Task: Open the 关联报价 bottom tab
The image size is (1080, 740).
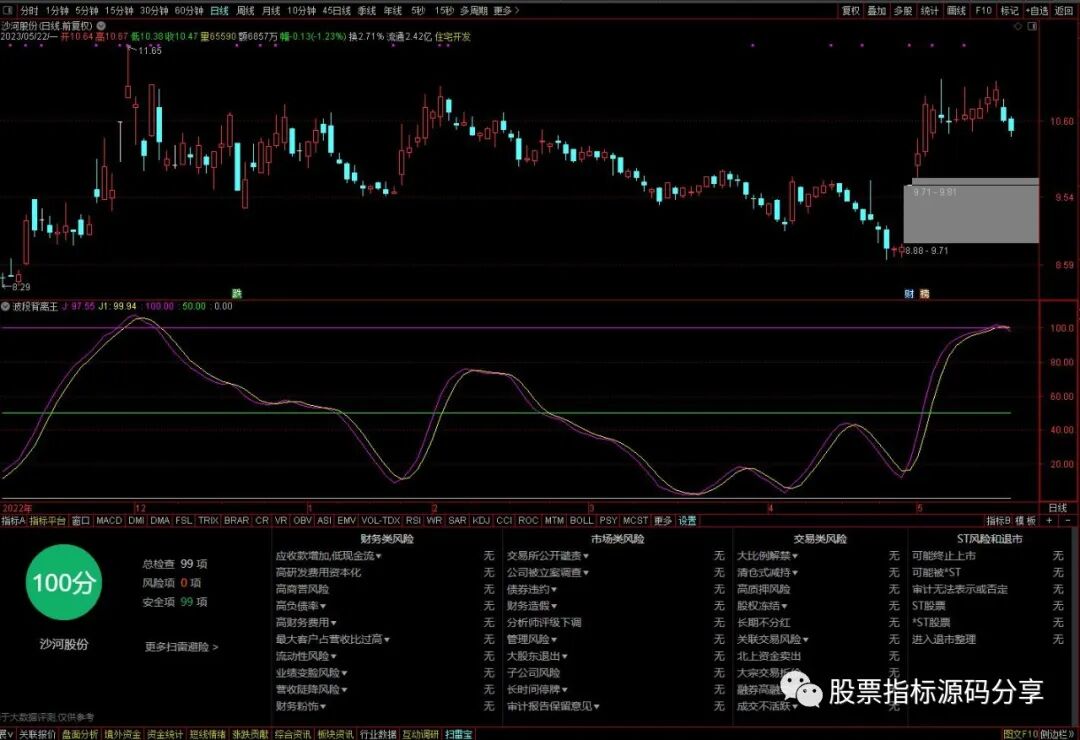Action: tap(37, 734)
